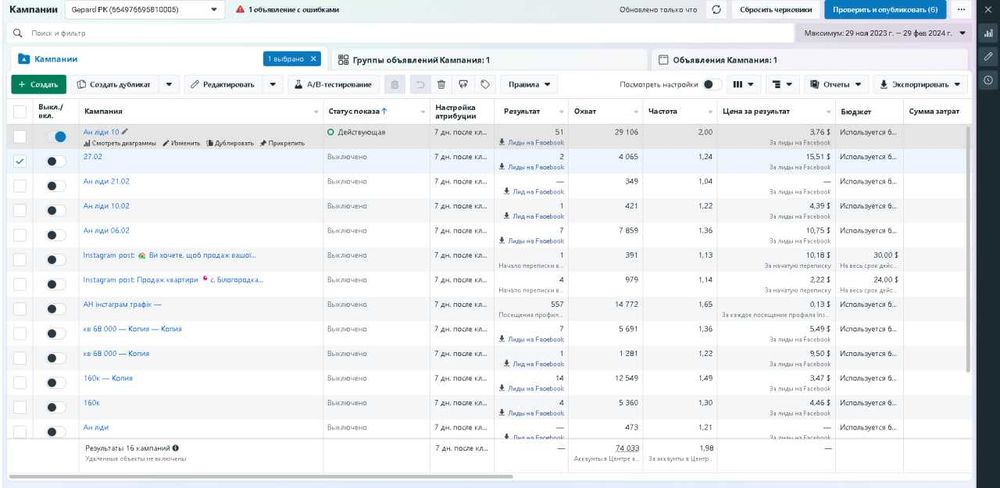The width and height of the screenshot is (1000, 488).
Task: Open the three-dots more options menu
Action: tap(961, 10)
